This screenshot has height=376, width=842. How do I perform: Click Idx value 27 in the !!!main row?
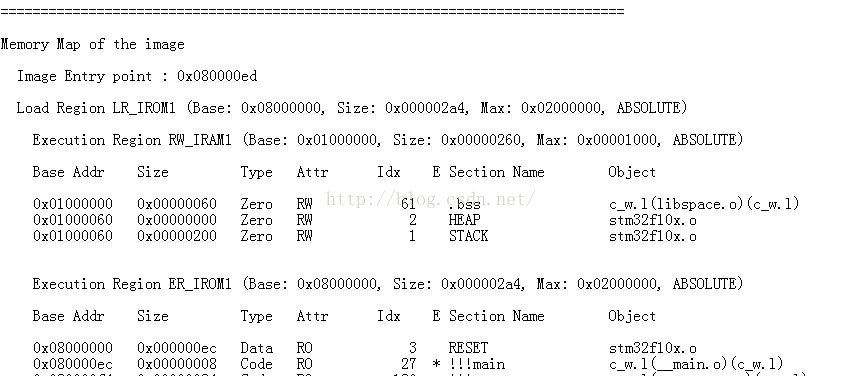pyautogui.click(x=408, y=364)
